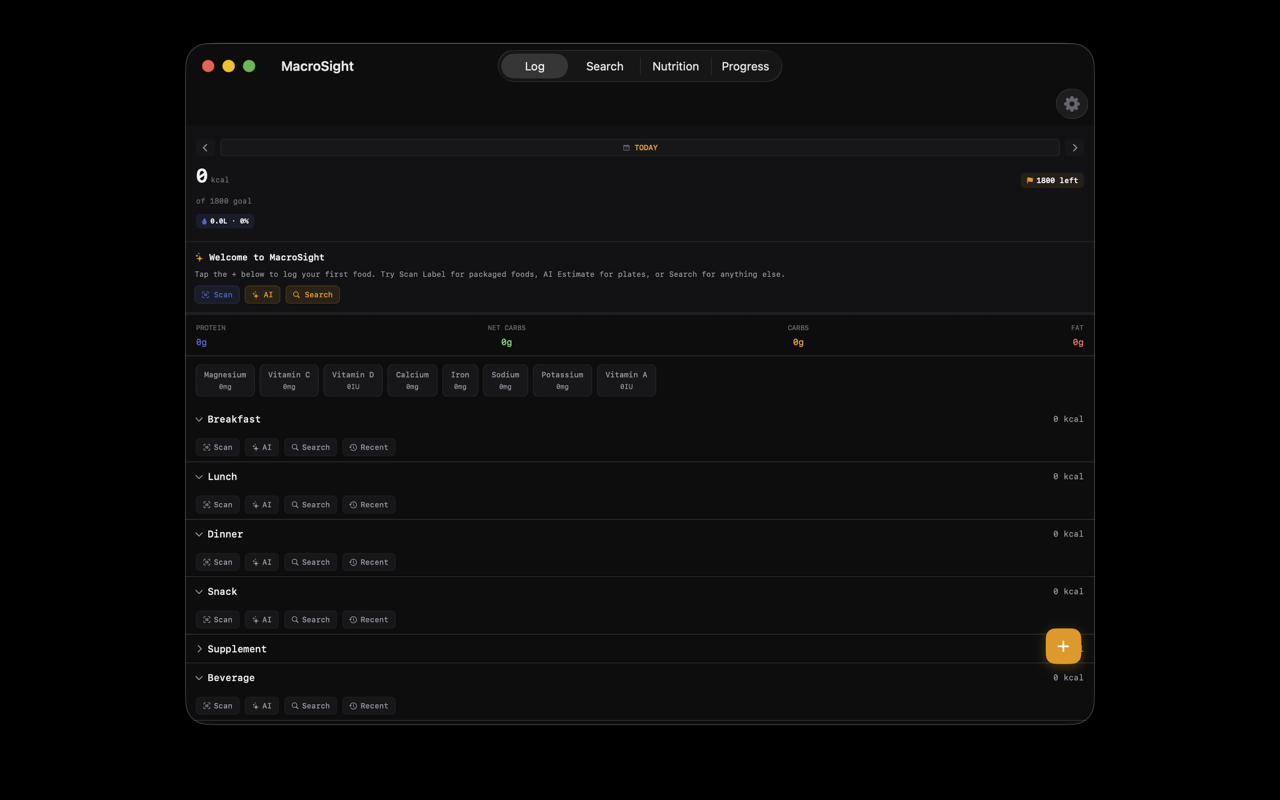Scan a label for Beverage

[217, 706]
